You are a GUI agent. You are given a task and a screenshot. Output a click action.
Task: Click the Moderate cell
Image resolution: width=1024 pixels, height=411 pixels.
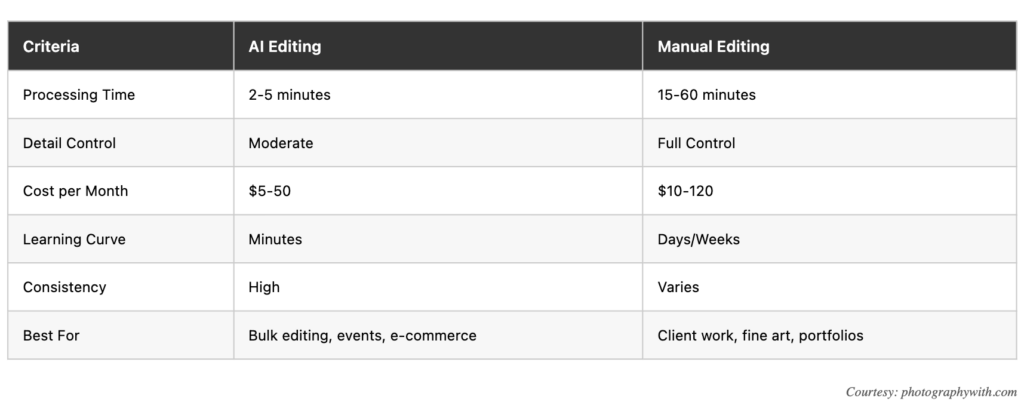[x=281, y=143]
